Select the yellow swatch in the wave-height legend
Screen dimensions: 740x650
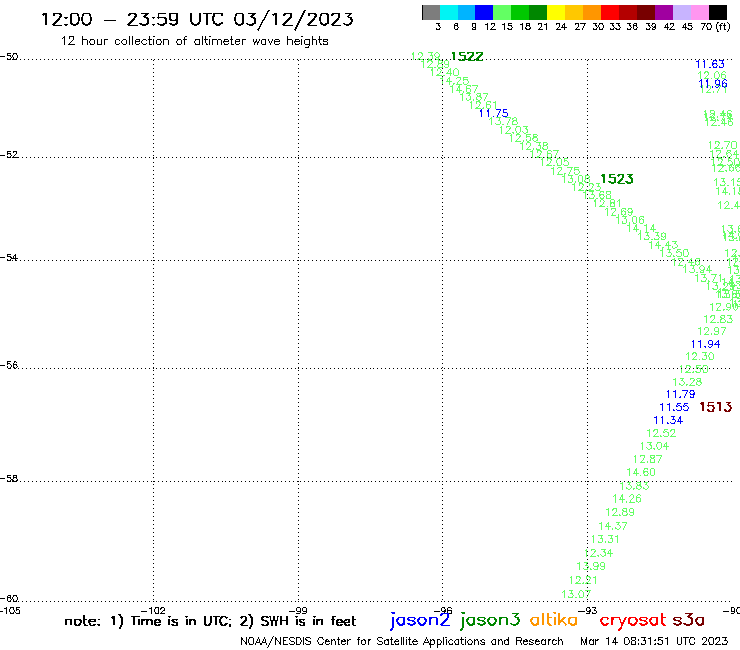point(556,12)
